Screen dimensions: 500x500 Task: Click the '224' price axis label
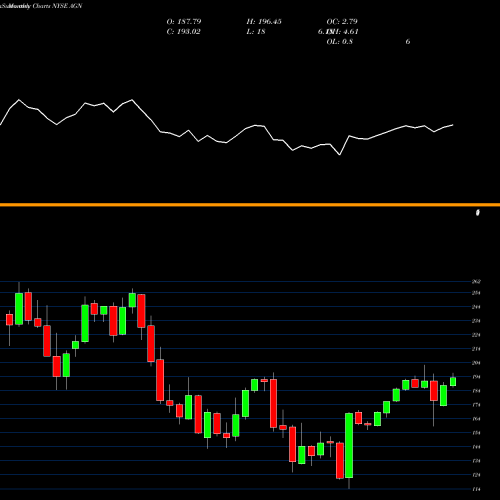[476, 335]
